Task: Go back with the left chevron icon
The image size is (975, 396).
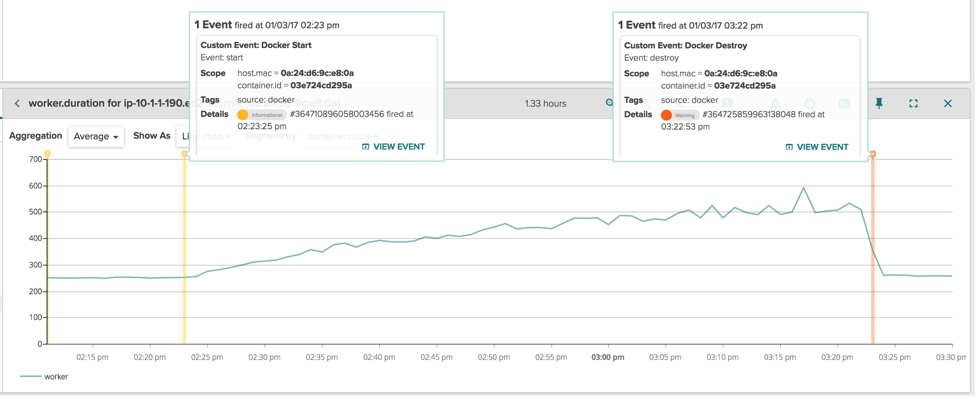Action: [x=17, y=104]
